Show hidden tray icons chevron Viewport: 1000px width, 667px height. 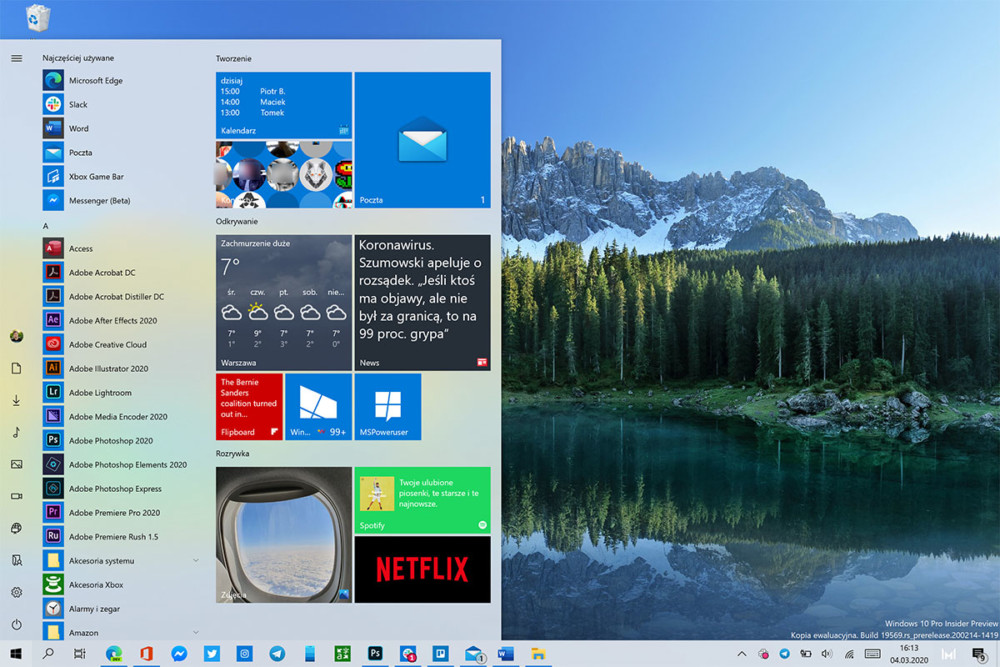[x=742, y=654]
